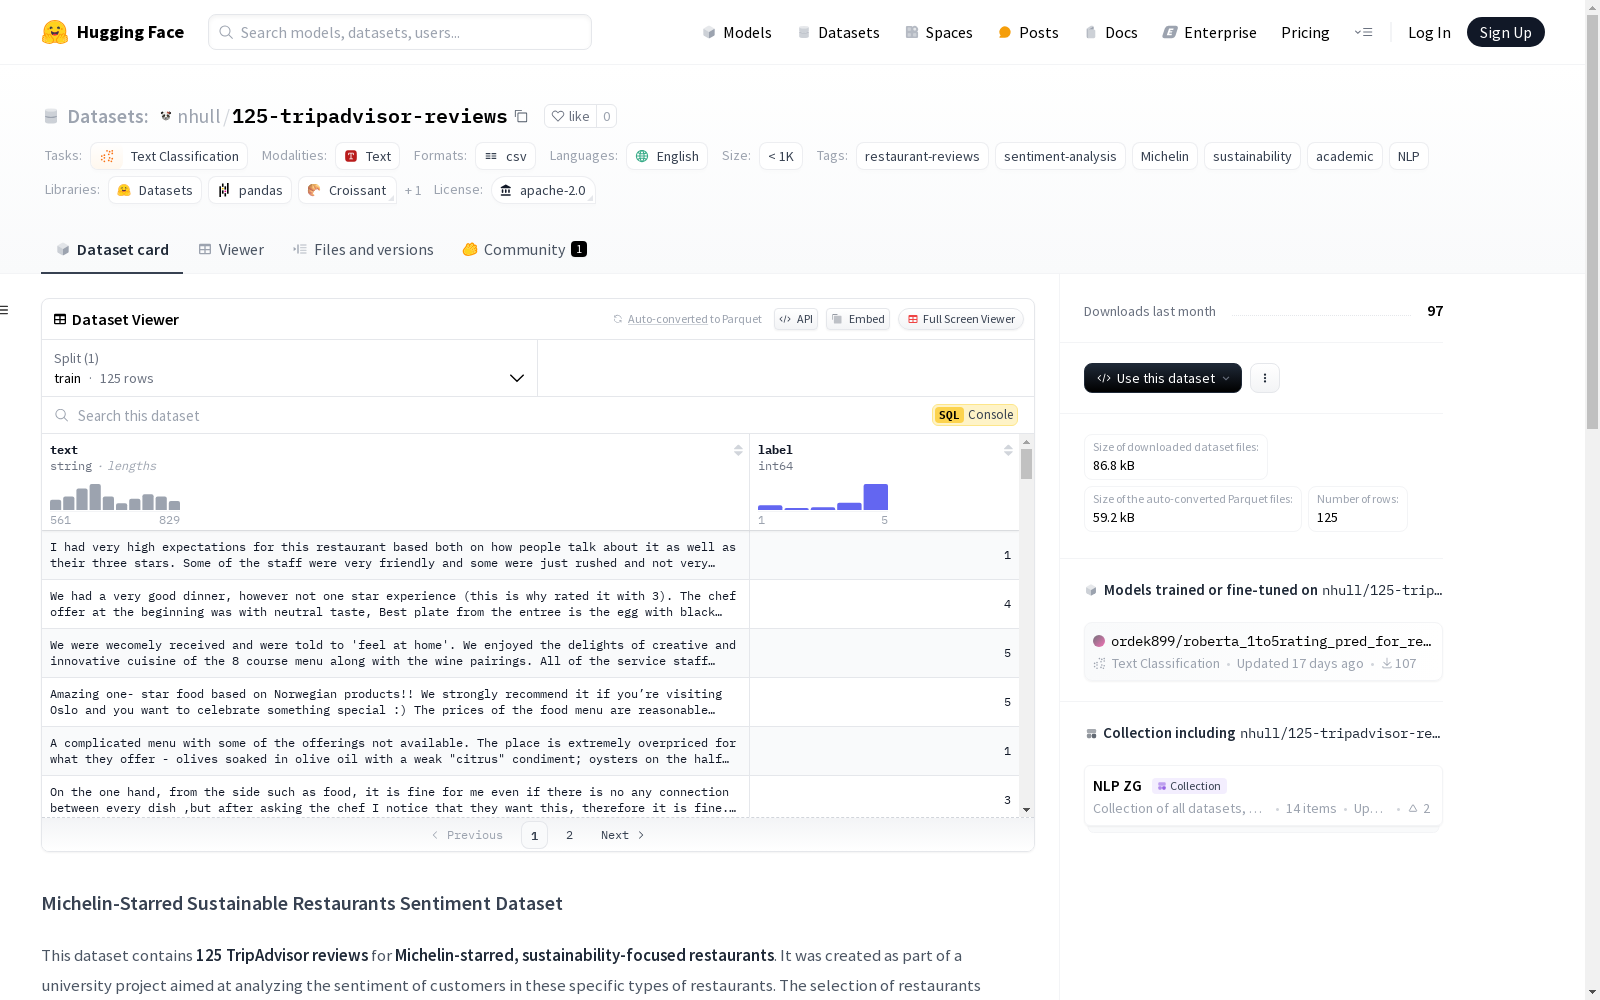Expand the Split train dropdown
This screenshot has width=1600, height=1000.
click(289, 368)
